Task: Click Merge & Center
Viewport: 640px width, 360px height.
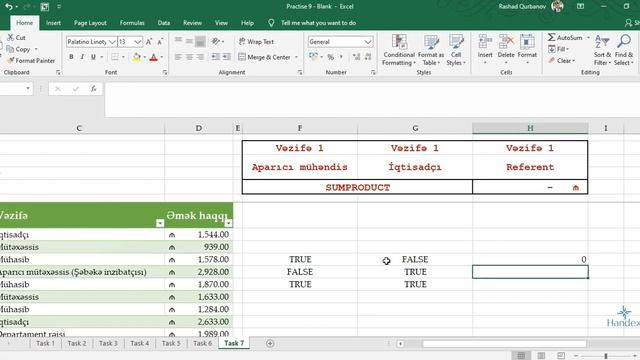Action: (x=264, y=57)
